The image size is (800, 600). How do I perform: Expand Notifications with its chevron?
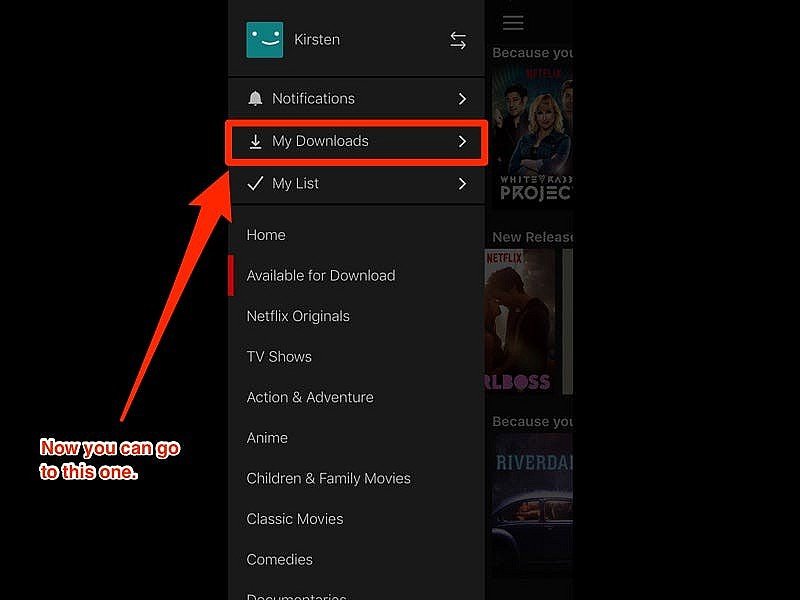(x=462, y=98)
